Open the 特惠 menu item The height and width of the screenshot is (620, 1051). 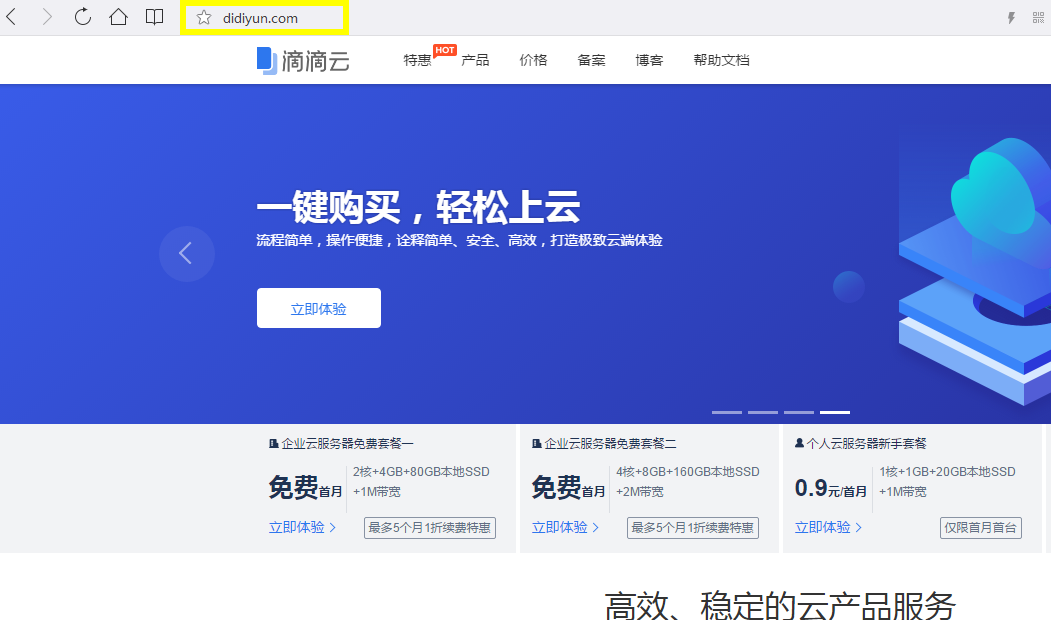(x=417, y=60)
